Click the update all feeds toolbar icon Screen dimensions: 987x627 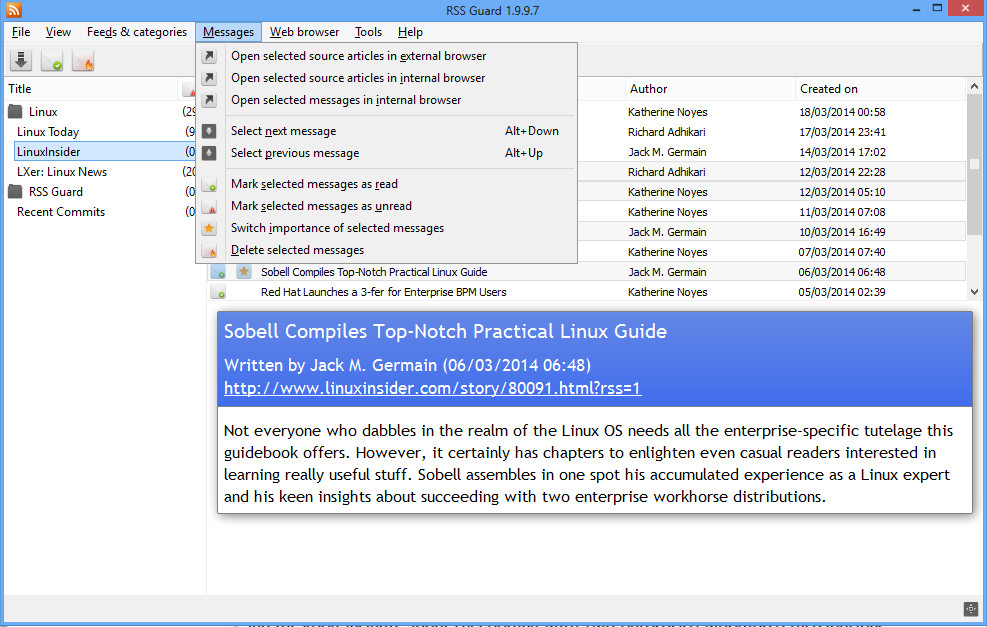[21, 60]
